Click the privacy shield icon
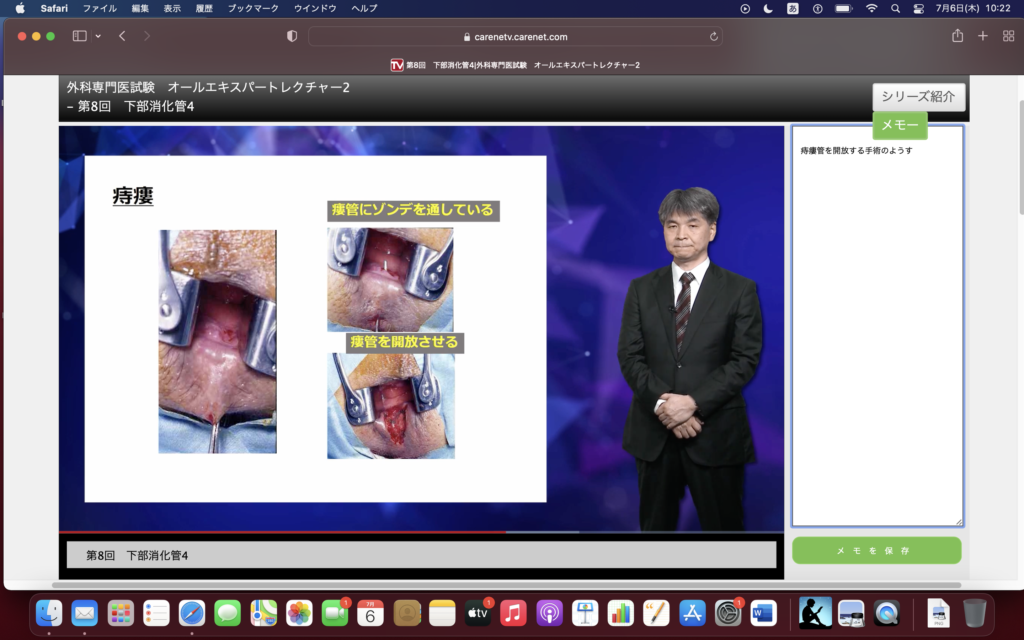Viewport: 1024px width, 640px height. [x=292, y=36]
